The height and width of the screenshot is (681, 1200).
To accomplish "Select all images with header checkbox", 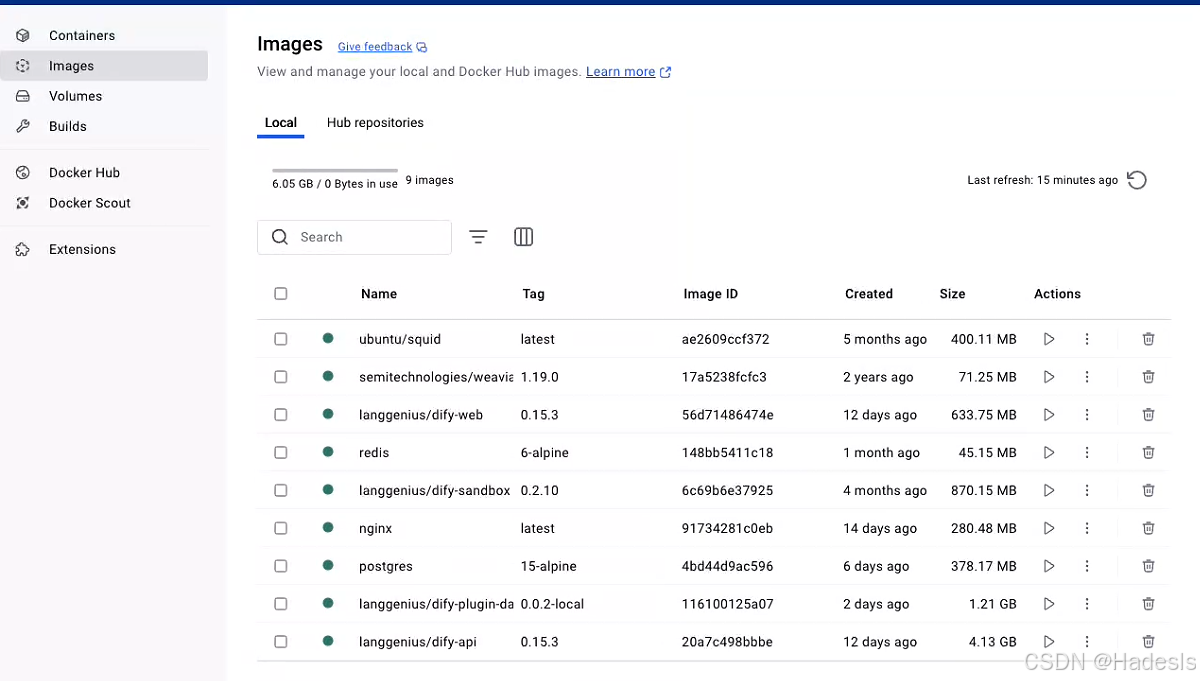I will (281, 294).
